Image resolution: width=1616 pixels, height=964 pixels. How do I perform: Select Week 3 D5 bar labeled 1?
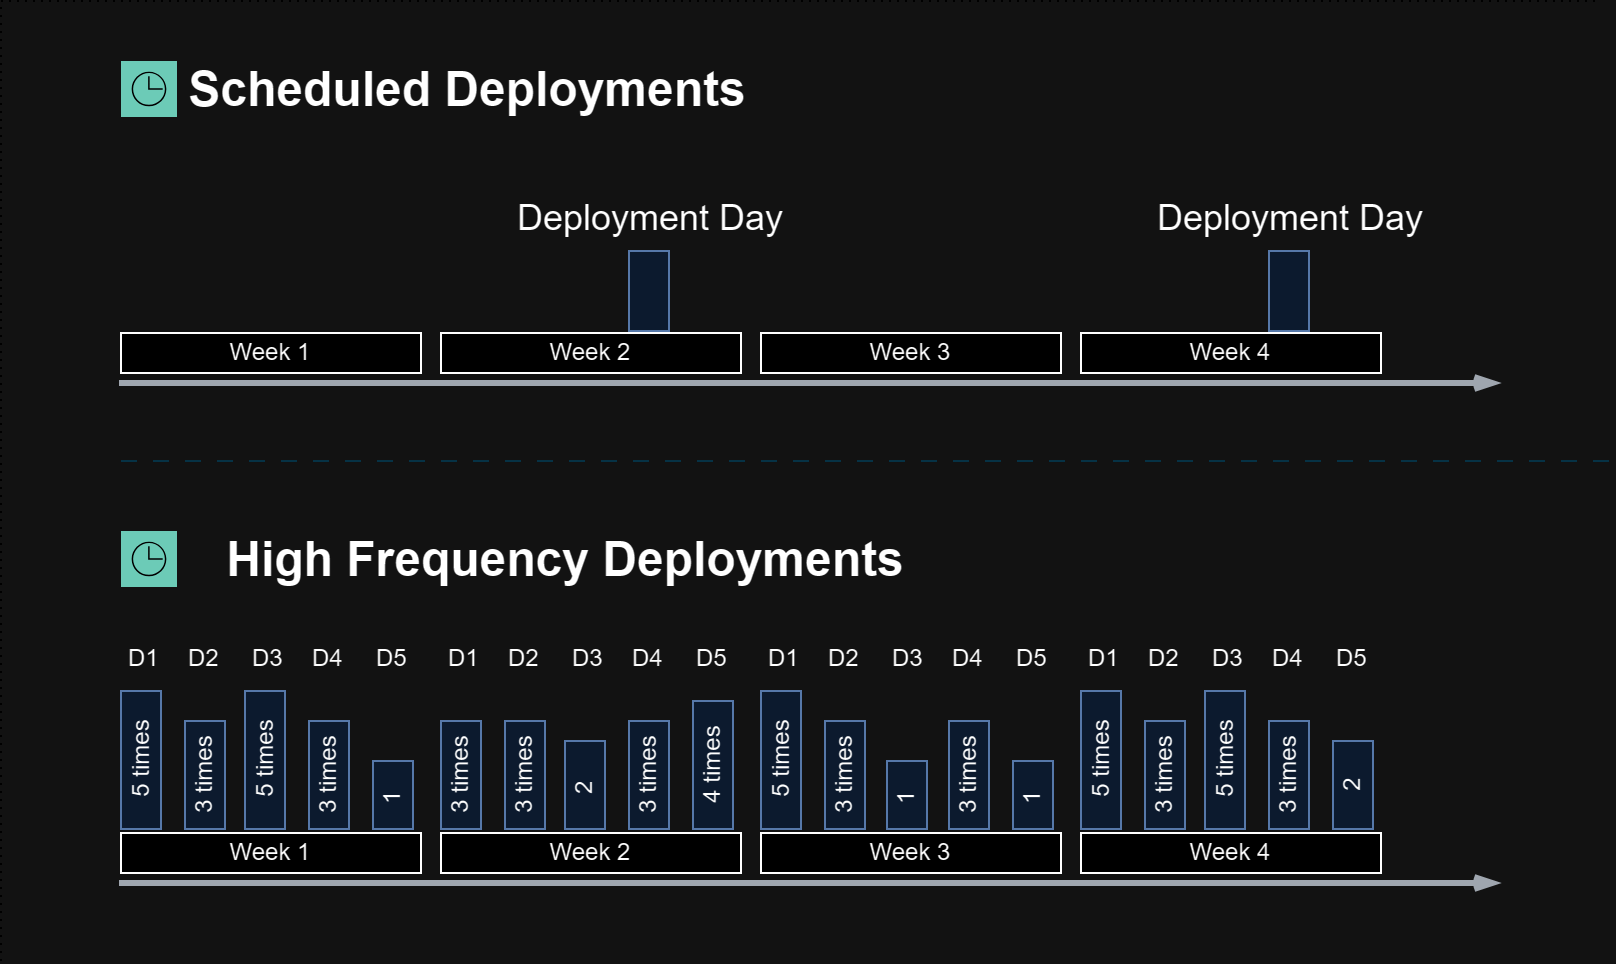(x=1033, y=795)
